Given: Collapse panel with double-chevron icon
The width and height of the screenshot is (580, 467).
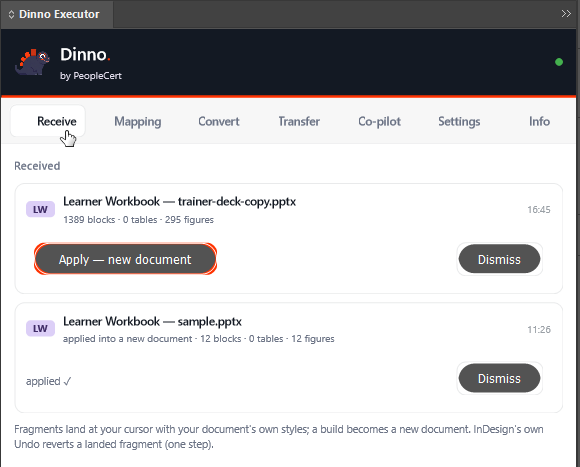Looking at the screenshot, I should pos(566,14).
